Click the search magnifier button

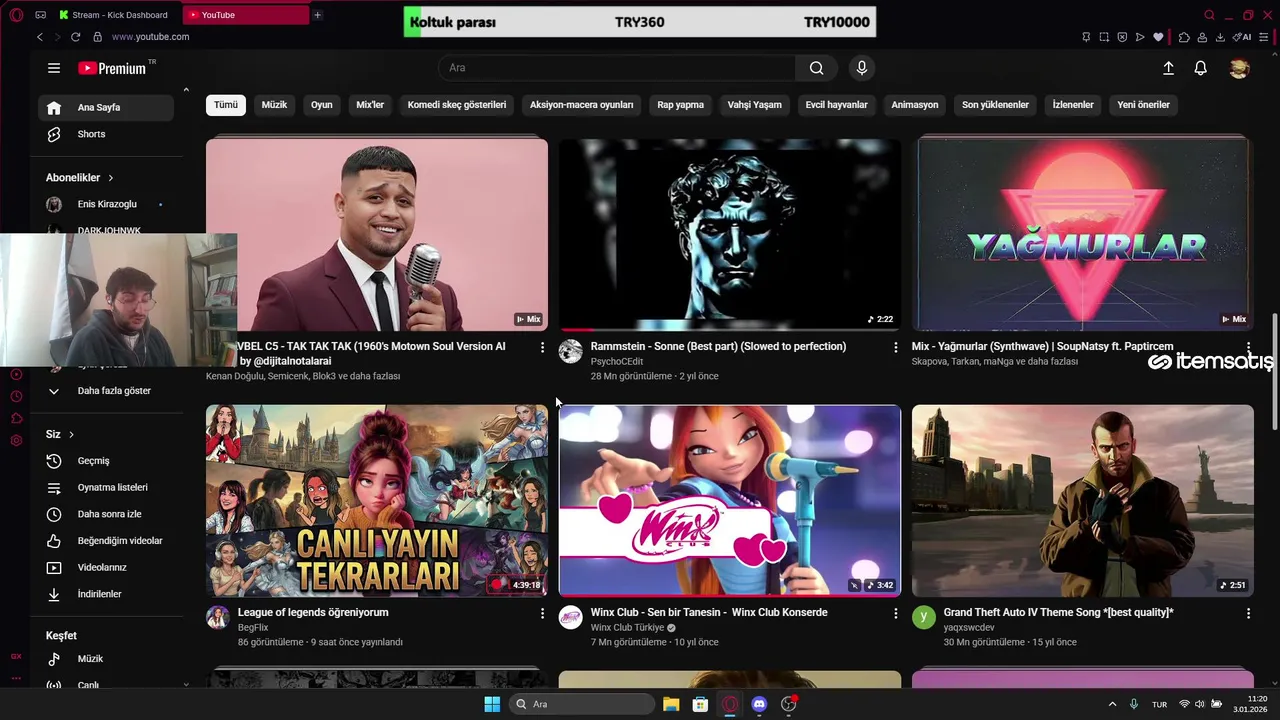point(817,68)
